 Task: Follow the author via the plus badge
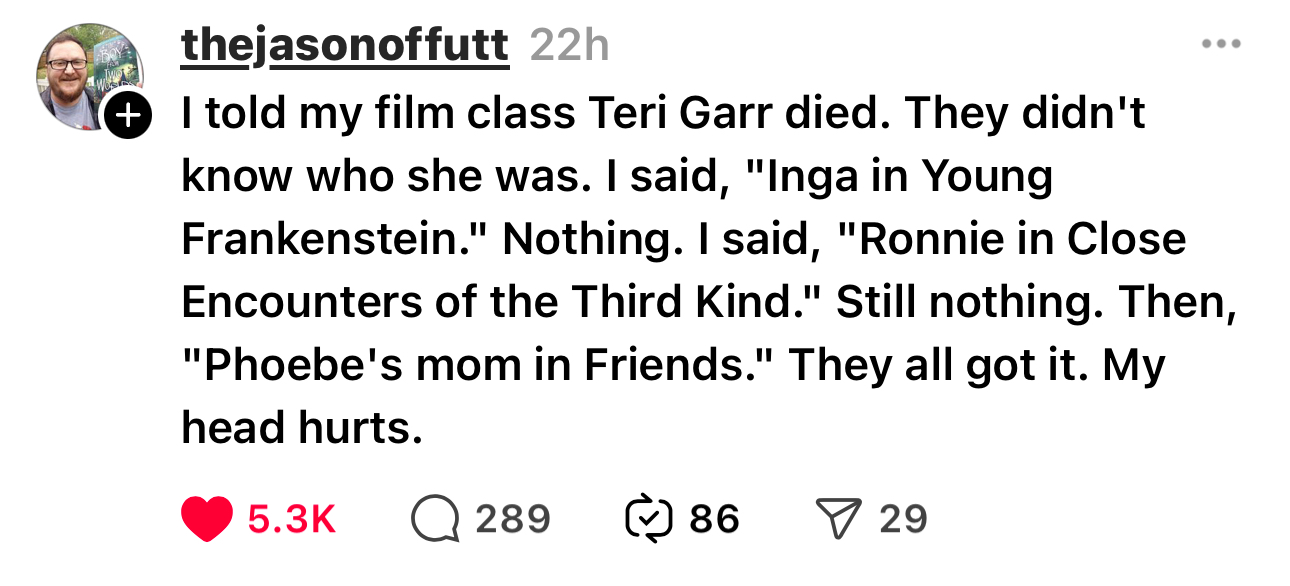tap(127, 117)
